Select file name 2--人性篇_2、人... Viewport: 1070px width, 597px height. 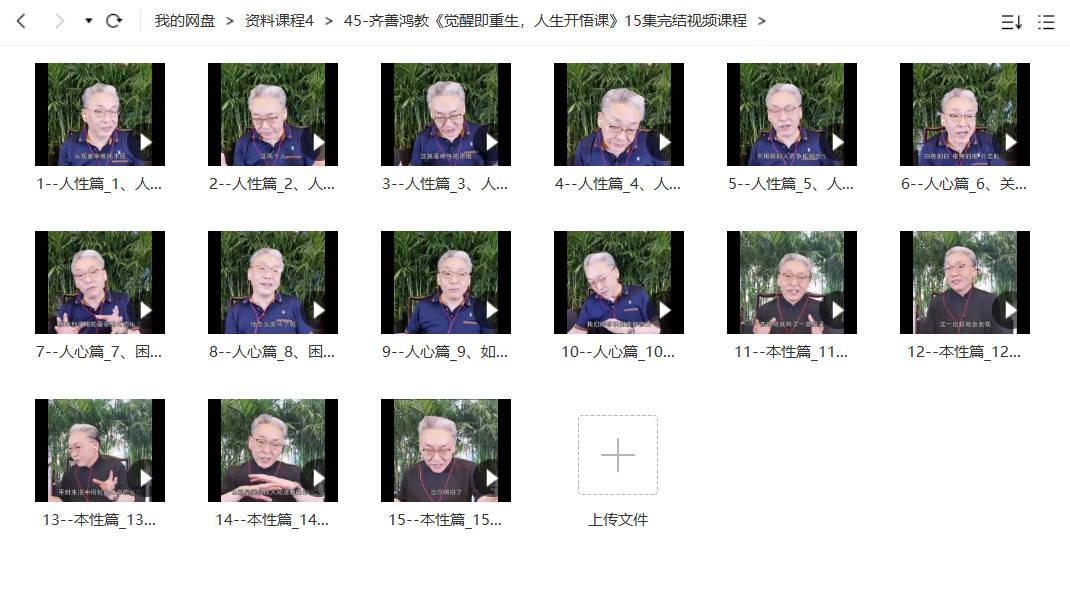(272, 184)
